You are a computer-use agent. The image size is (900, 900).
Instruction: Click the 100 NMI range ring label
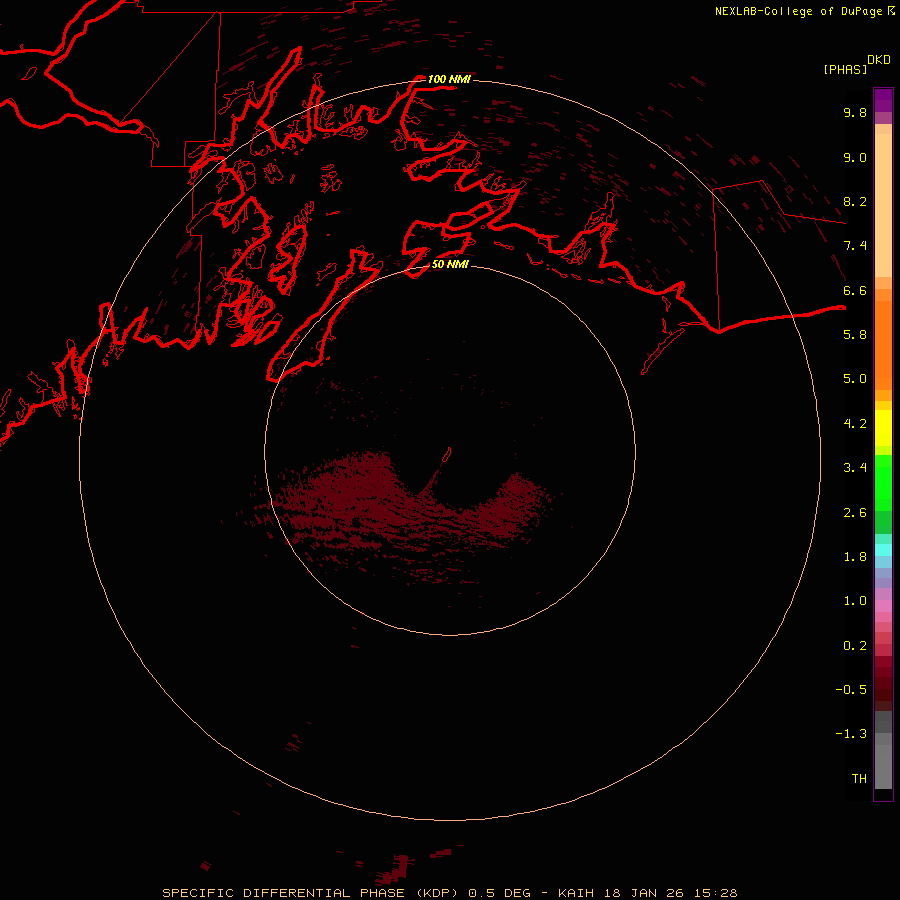point(449,79)
